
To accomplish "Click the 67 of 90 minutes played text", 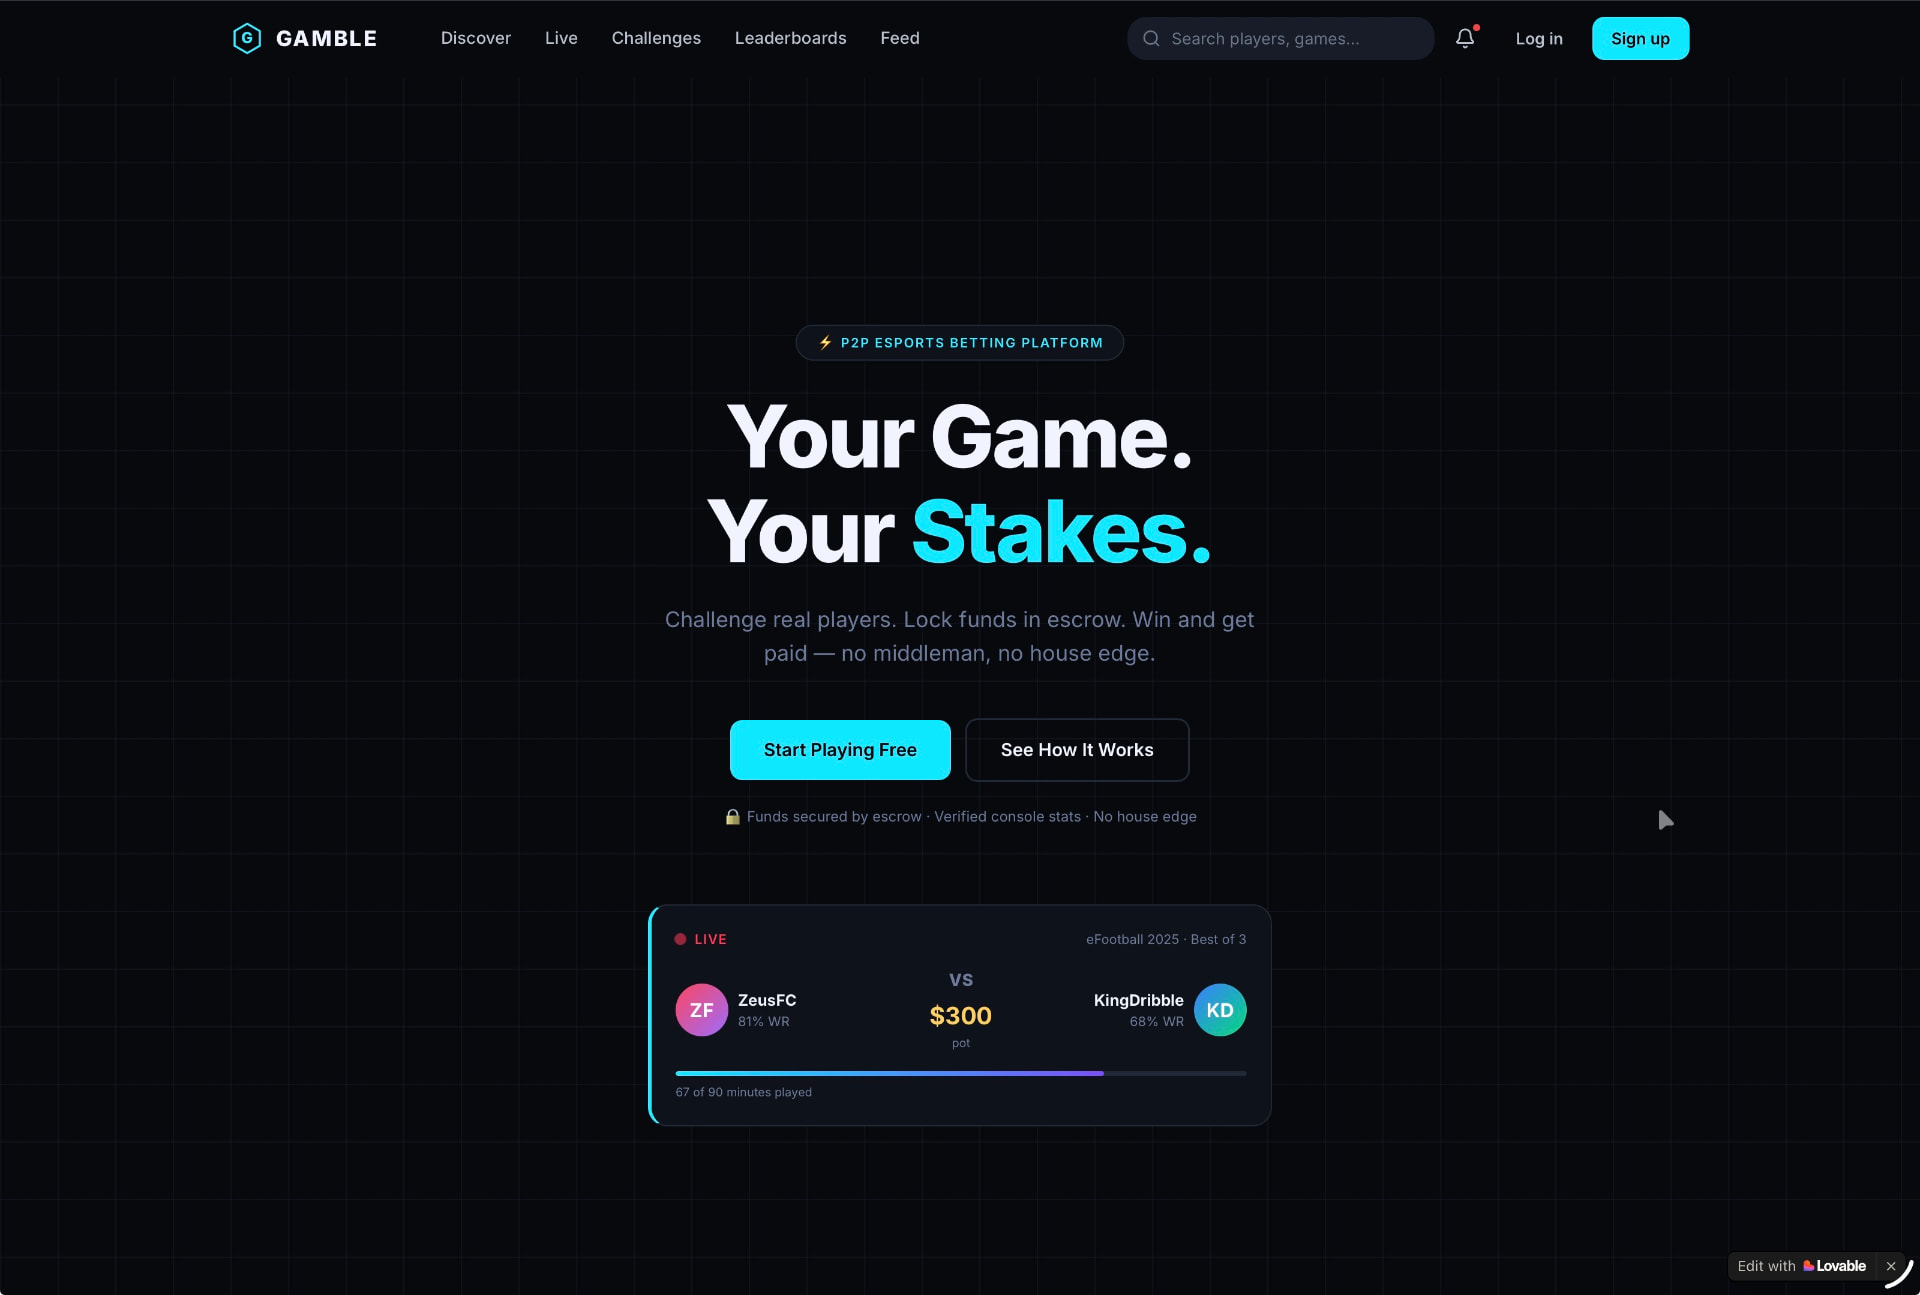I will (744, 1092).
